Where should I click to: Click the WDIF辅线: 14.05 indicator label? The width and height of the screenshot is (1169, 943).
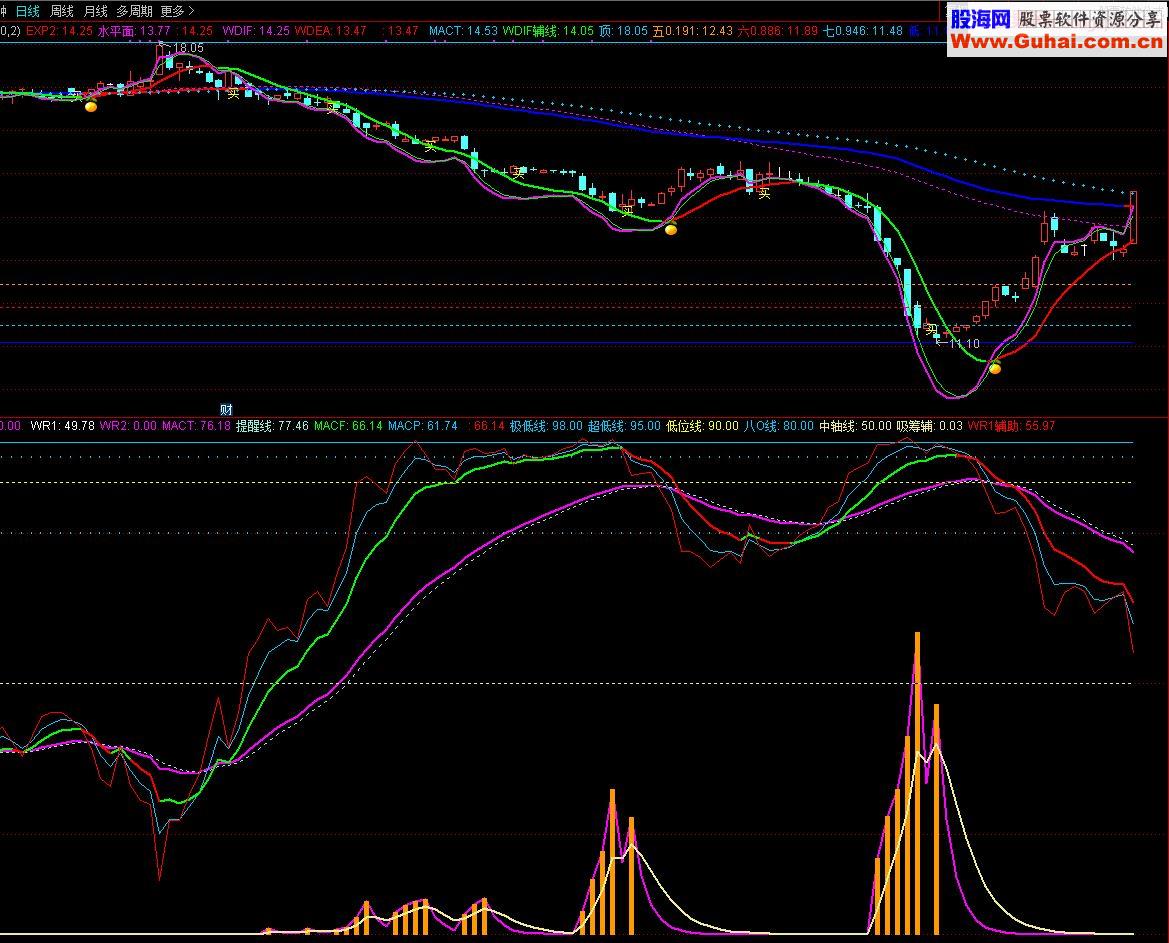[548, 31]
